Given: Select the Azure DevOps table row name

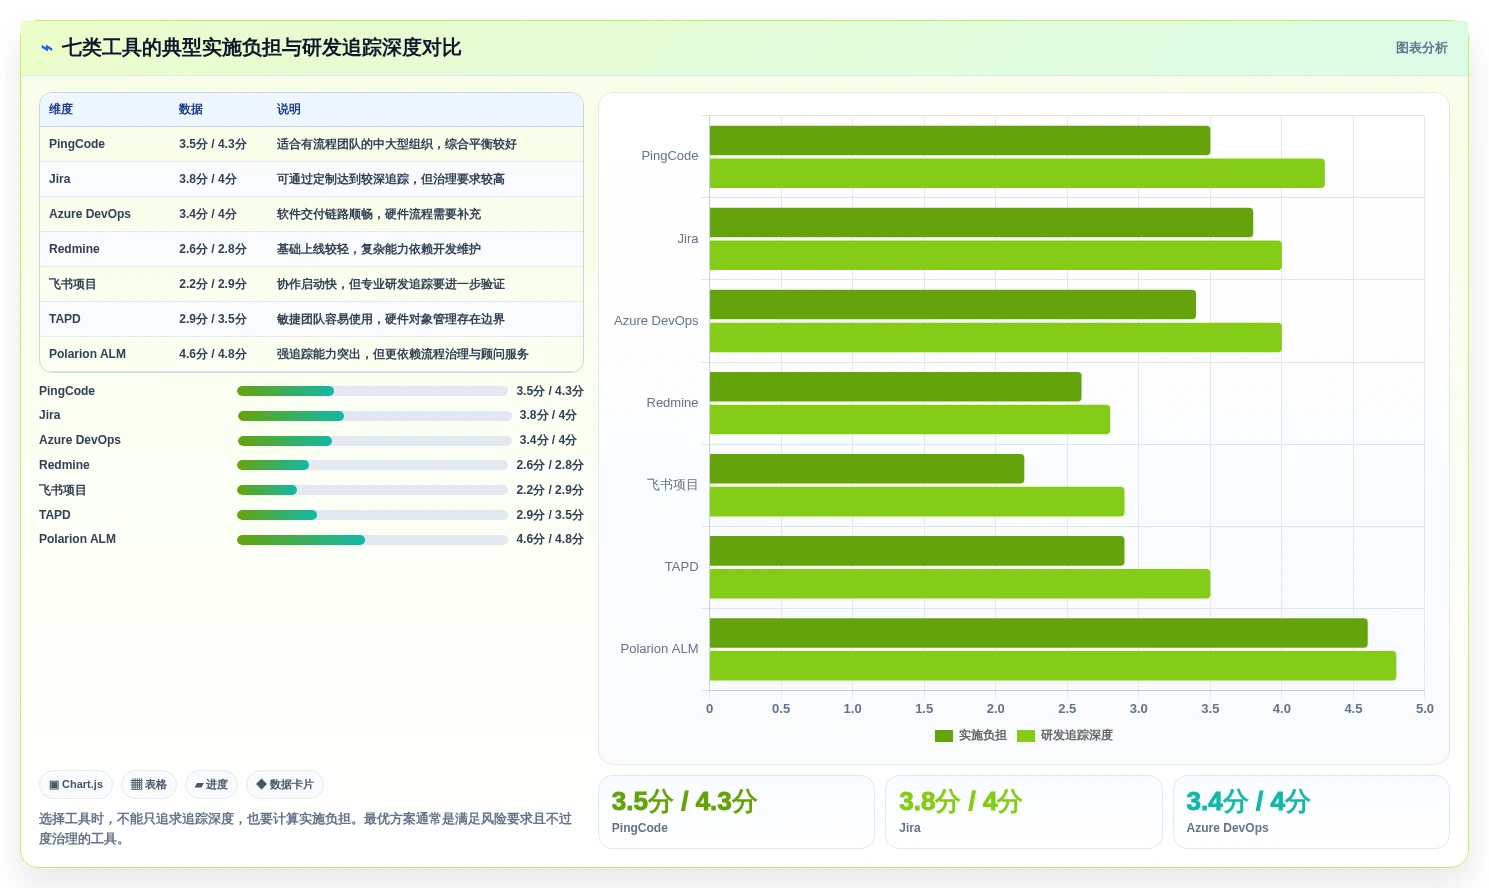Looking at the screenshot, I should pyautogui.click(x=90, y=214).
